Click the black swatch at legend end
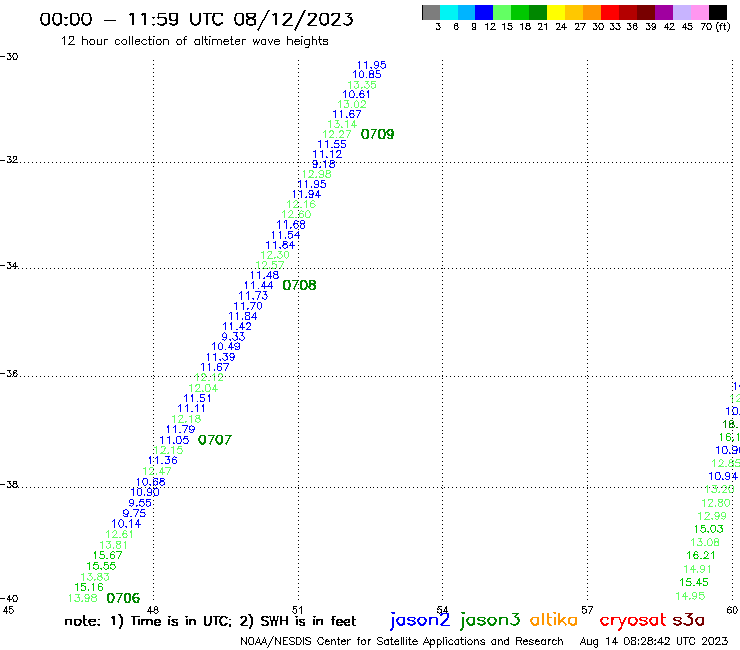Screen dimensions: 740x650 point(718,12)
